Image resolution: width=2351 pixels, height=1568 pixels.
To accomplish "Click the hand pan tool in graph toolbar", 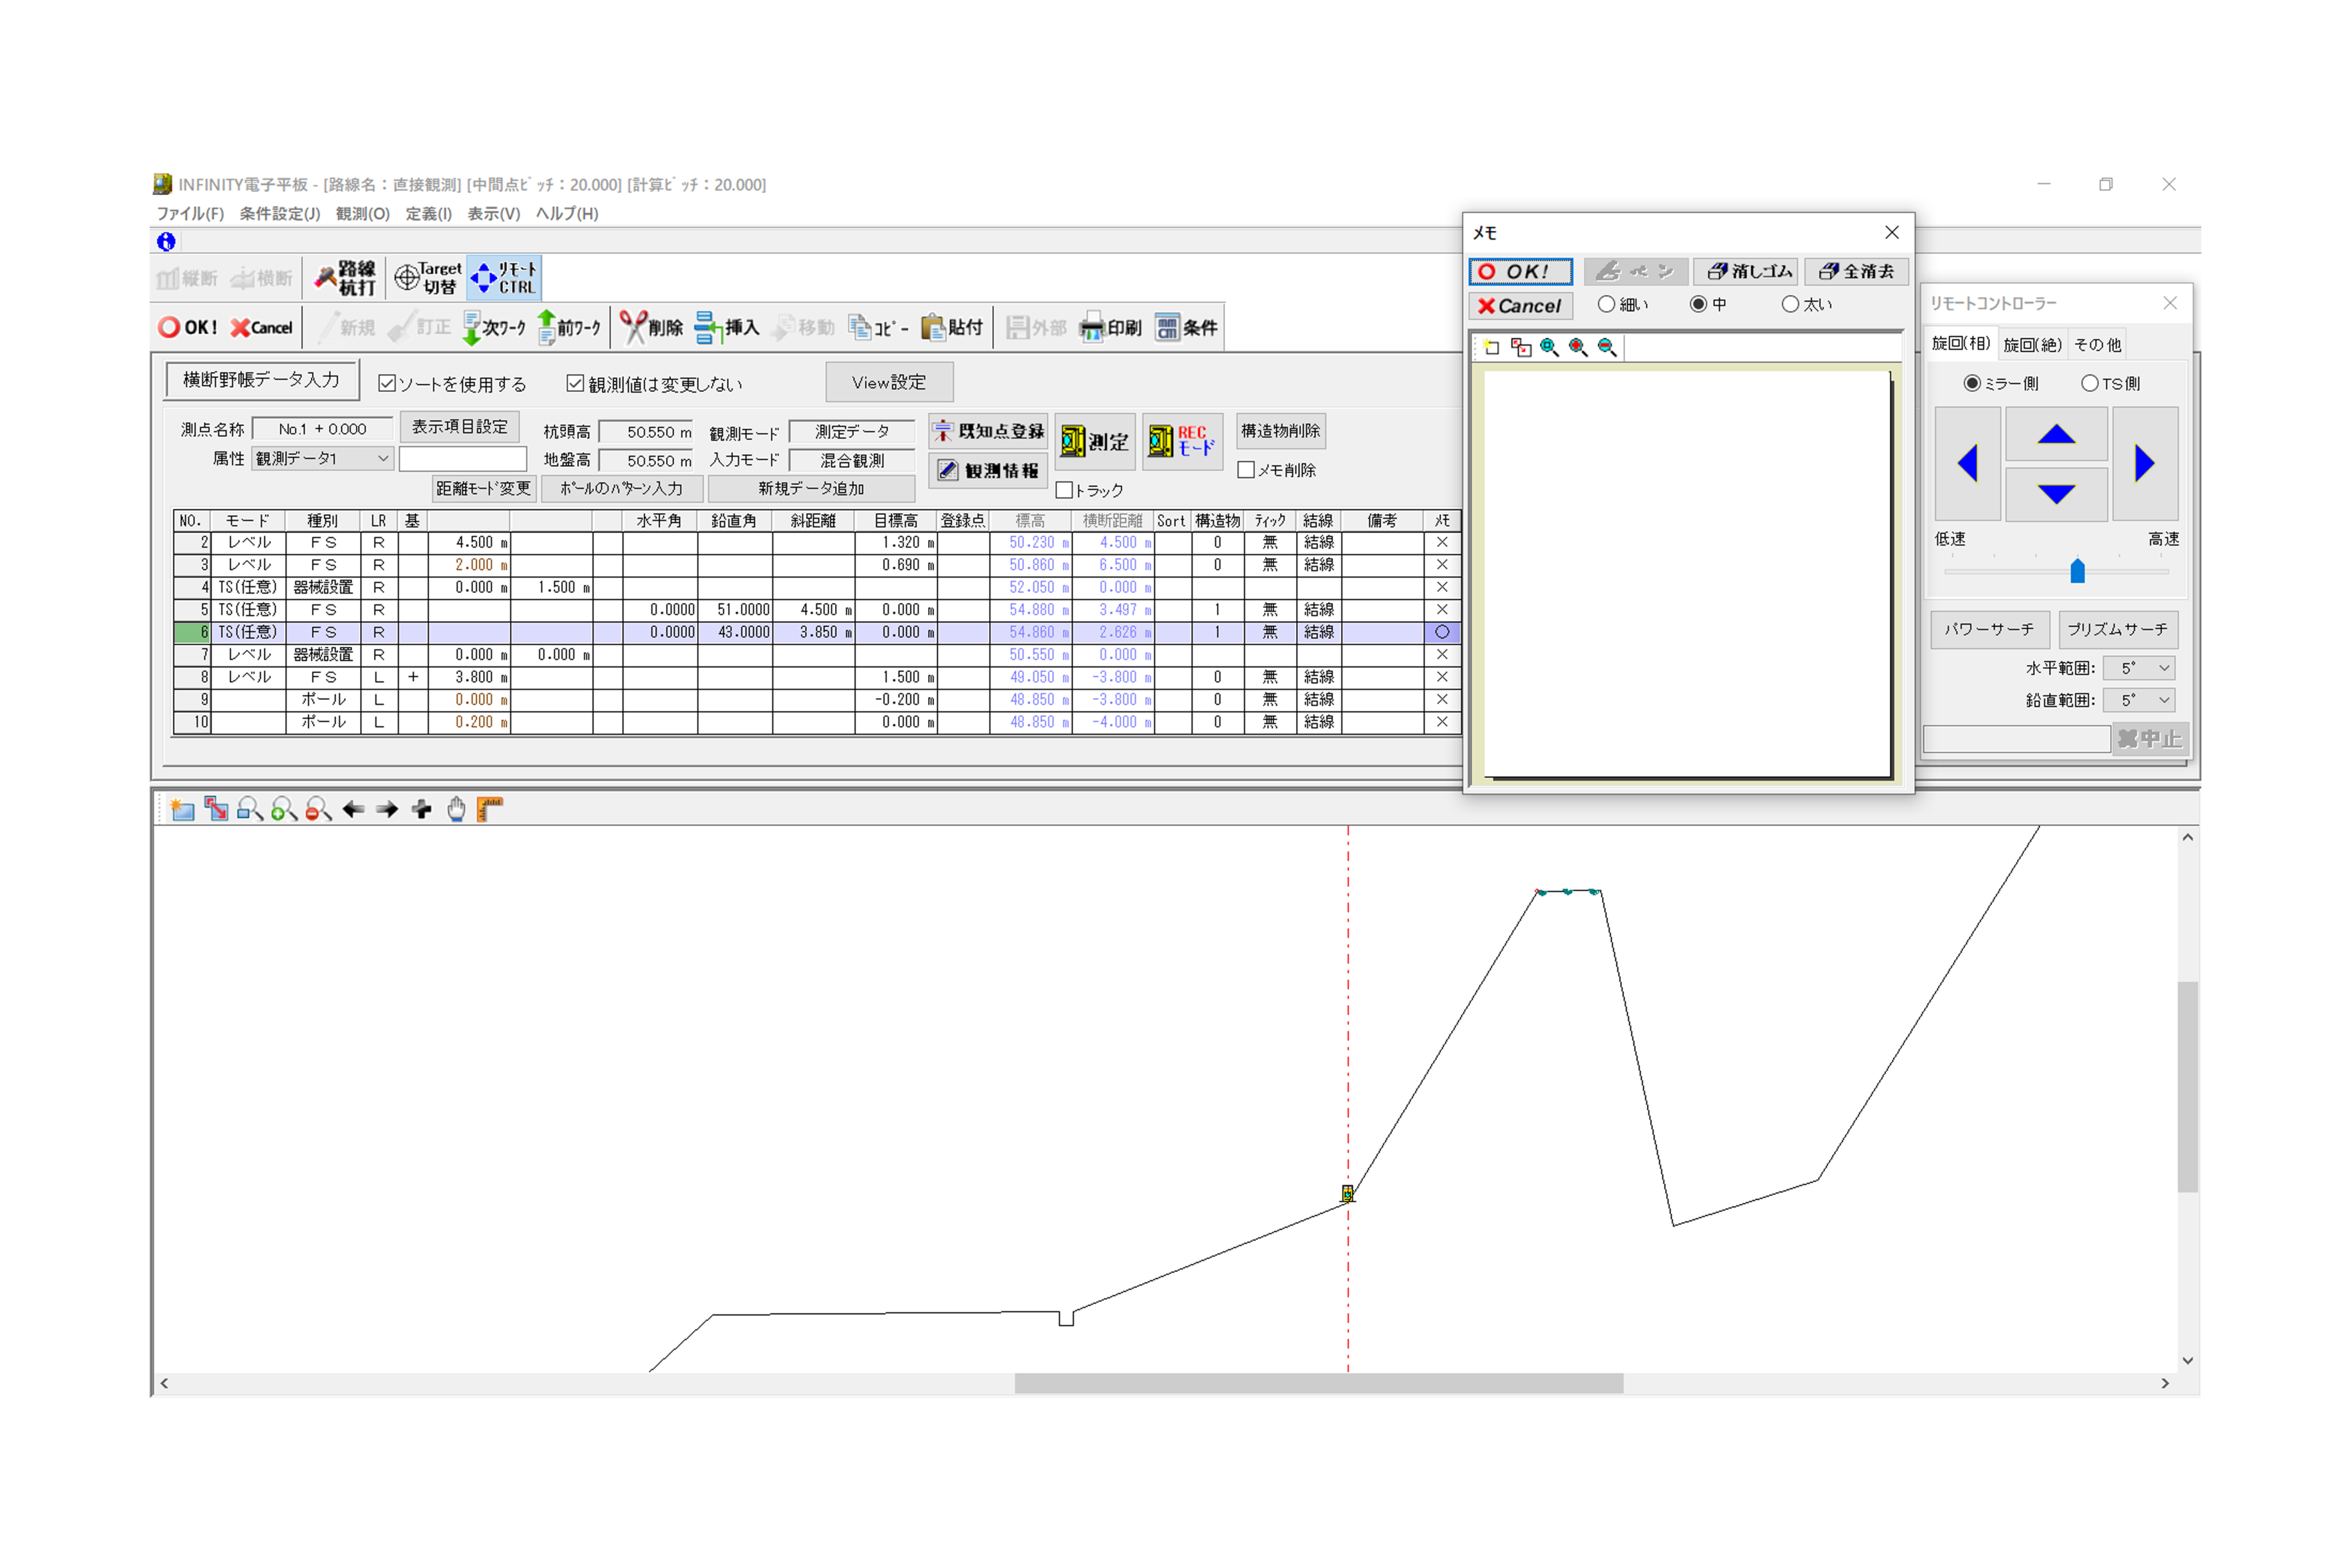I will pyautogui.click(x=456, y=809).
